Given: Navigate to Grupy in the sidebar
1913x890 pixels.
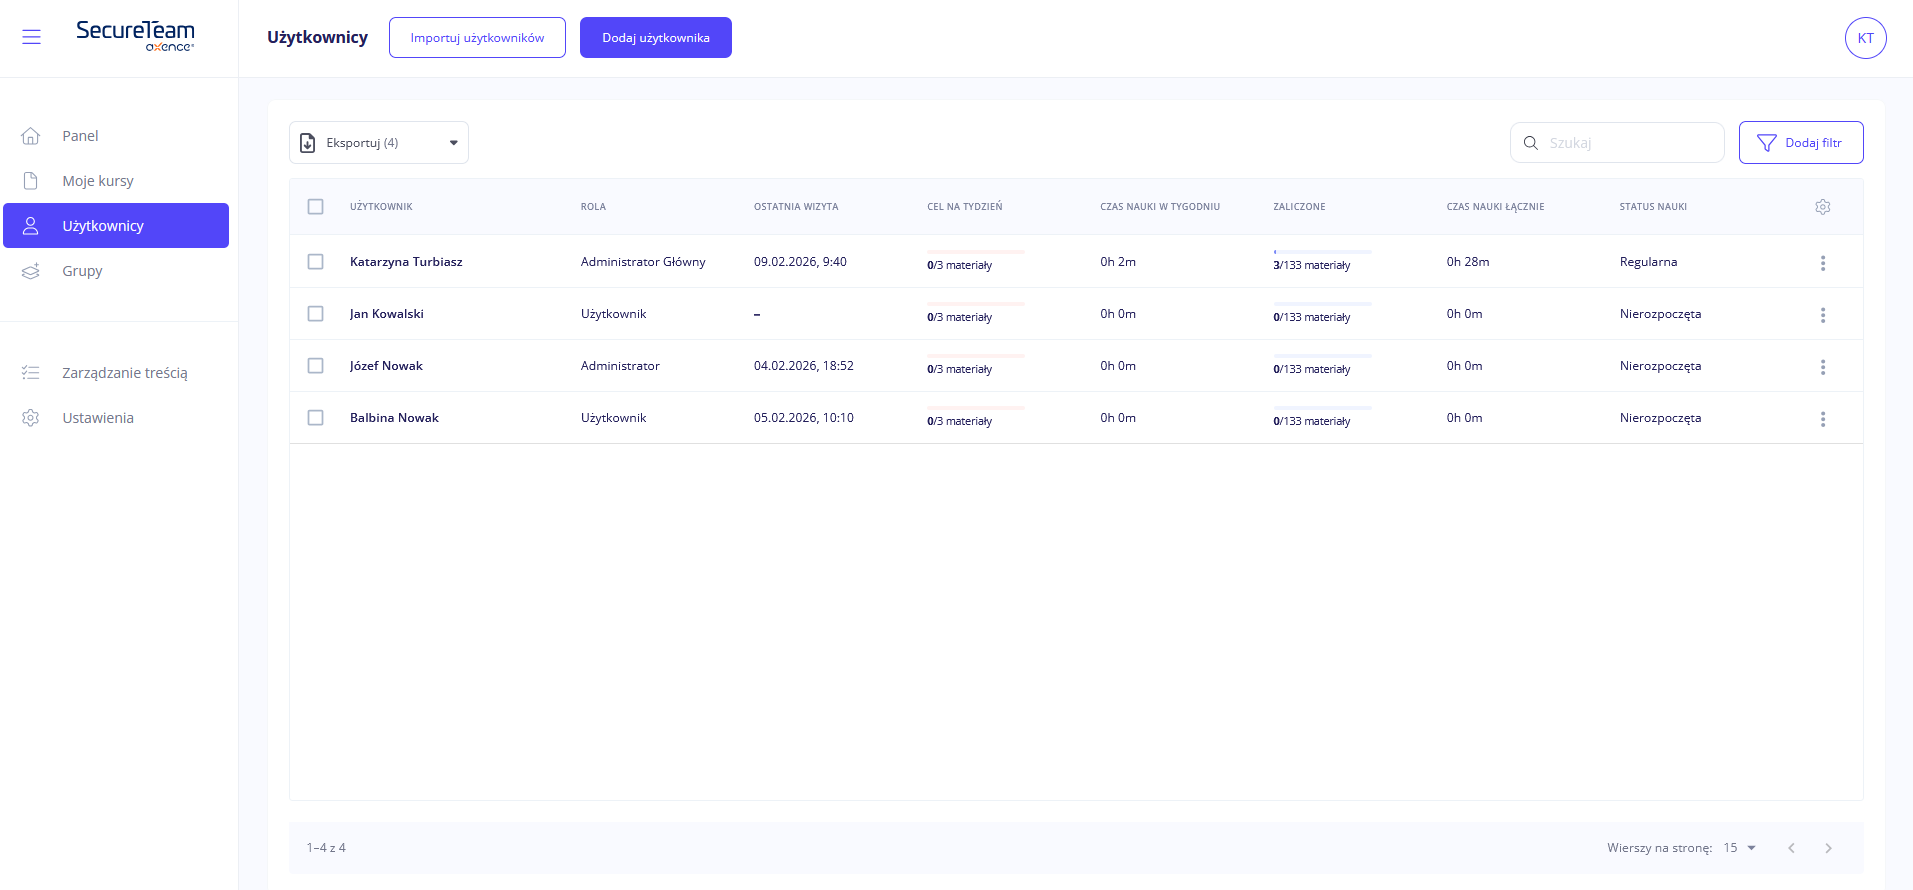Looking at the screenshot, I should [x=82, y=271].
